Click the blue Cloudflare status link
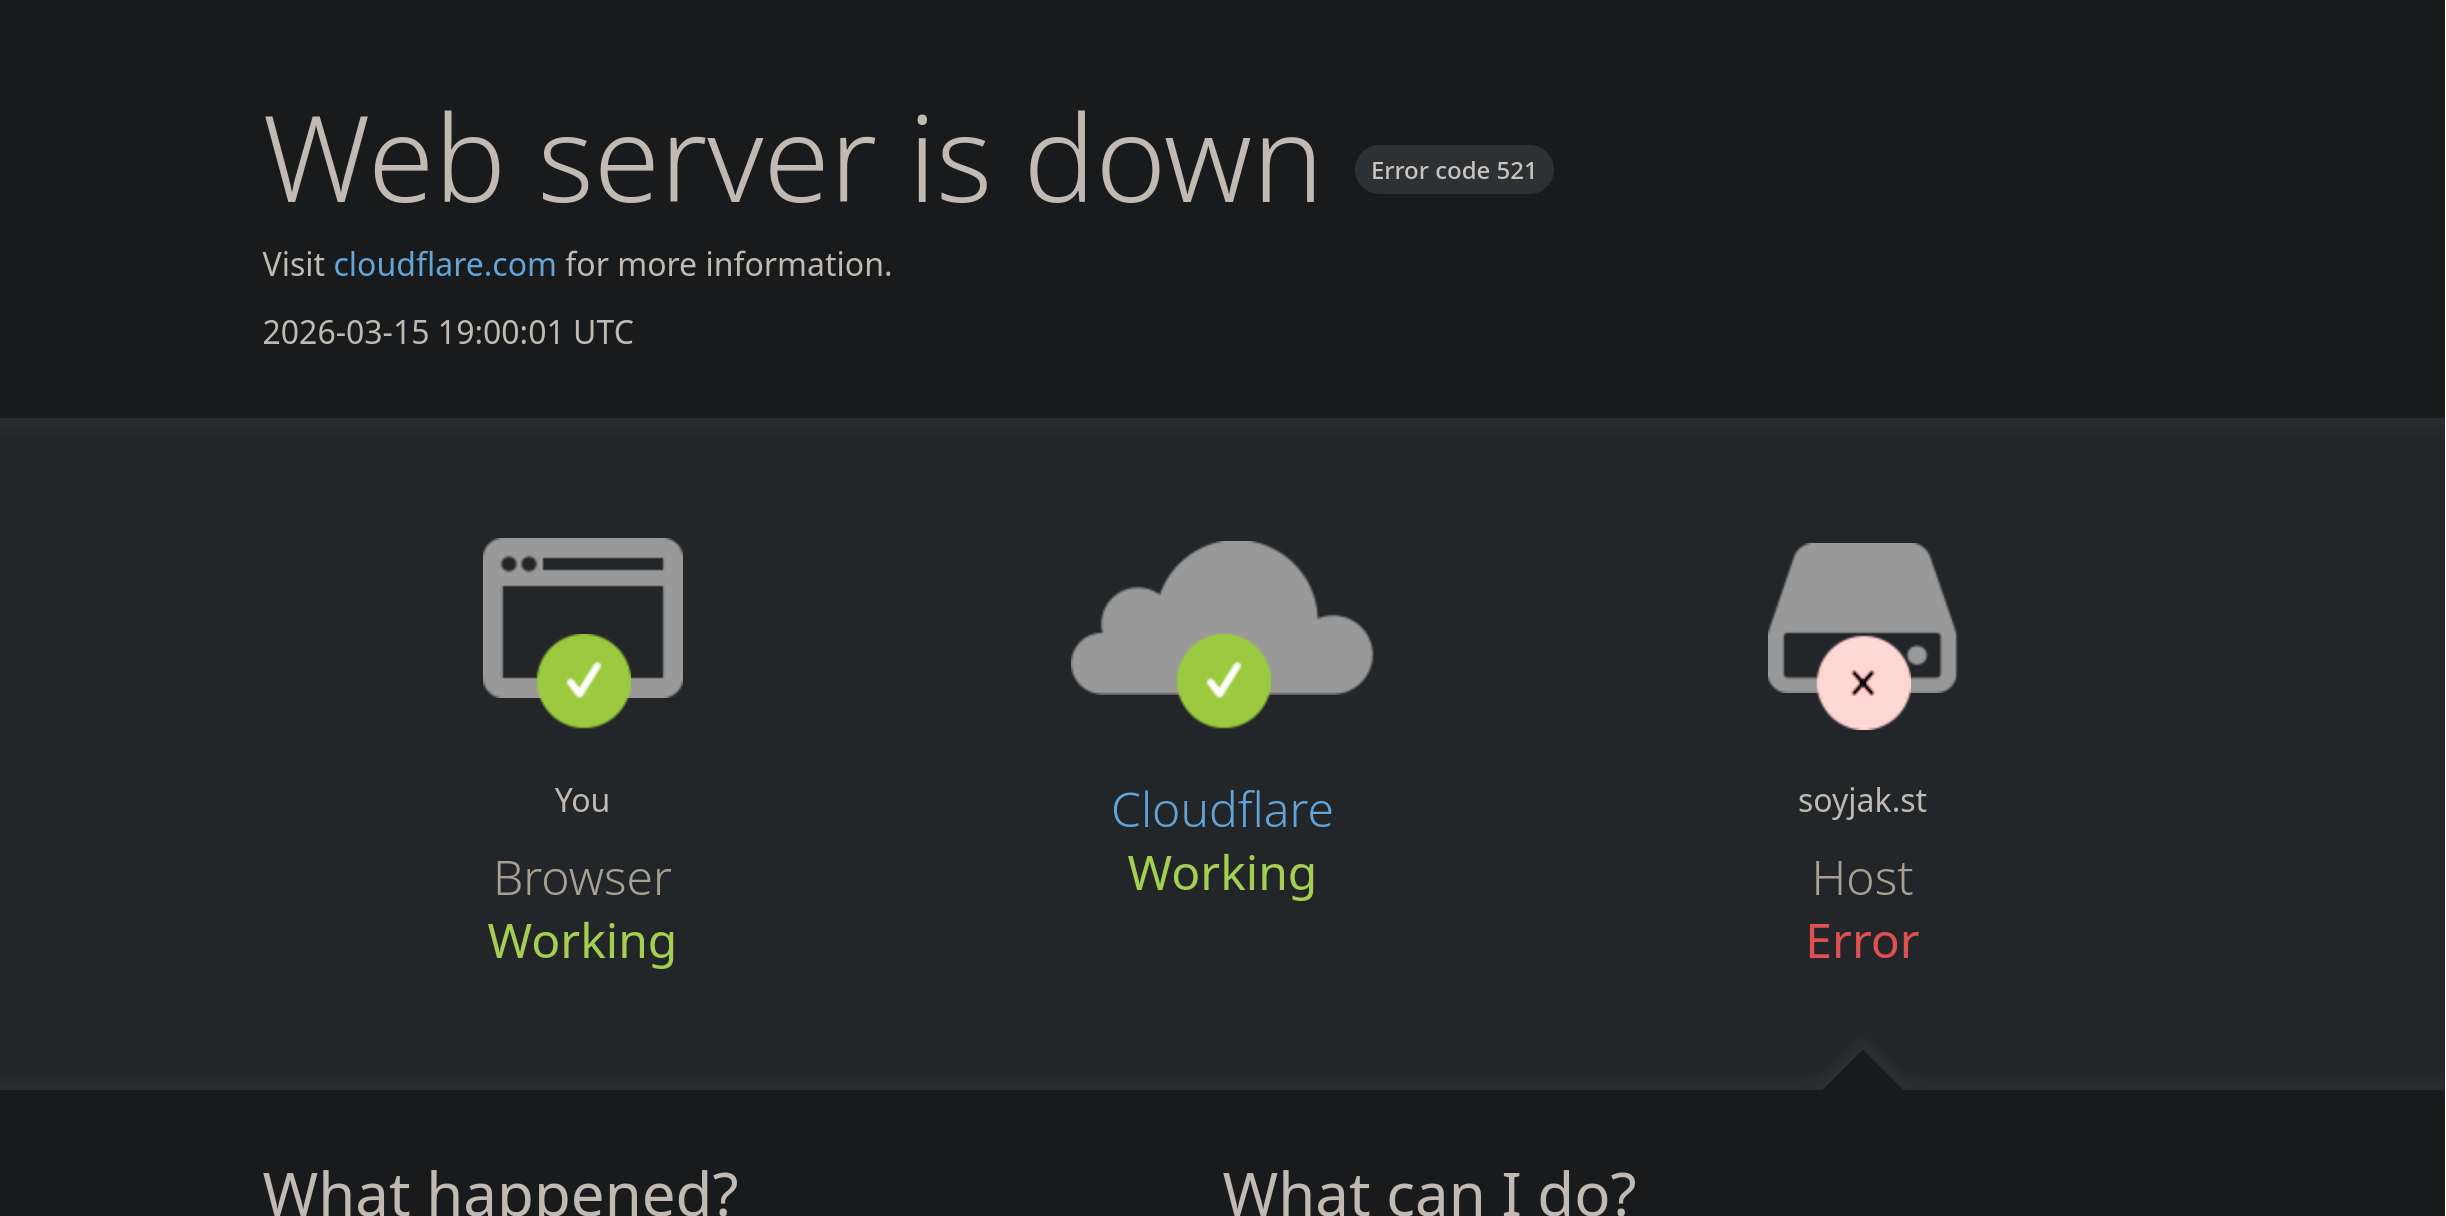The height and width of the screenshot is (1216, 2446). point(1222,810)
